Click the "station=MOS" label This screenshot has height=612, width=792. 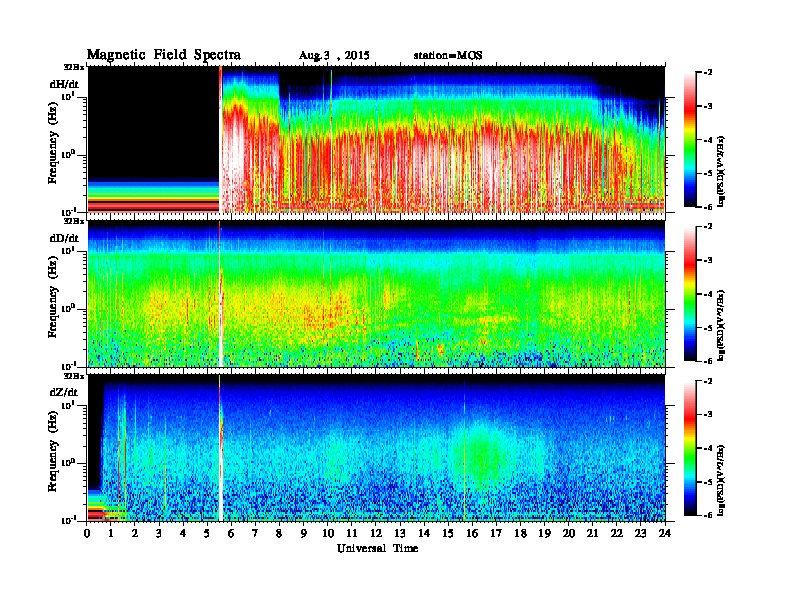coord(448,55)
